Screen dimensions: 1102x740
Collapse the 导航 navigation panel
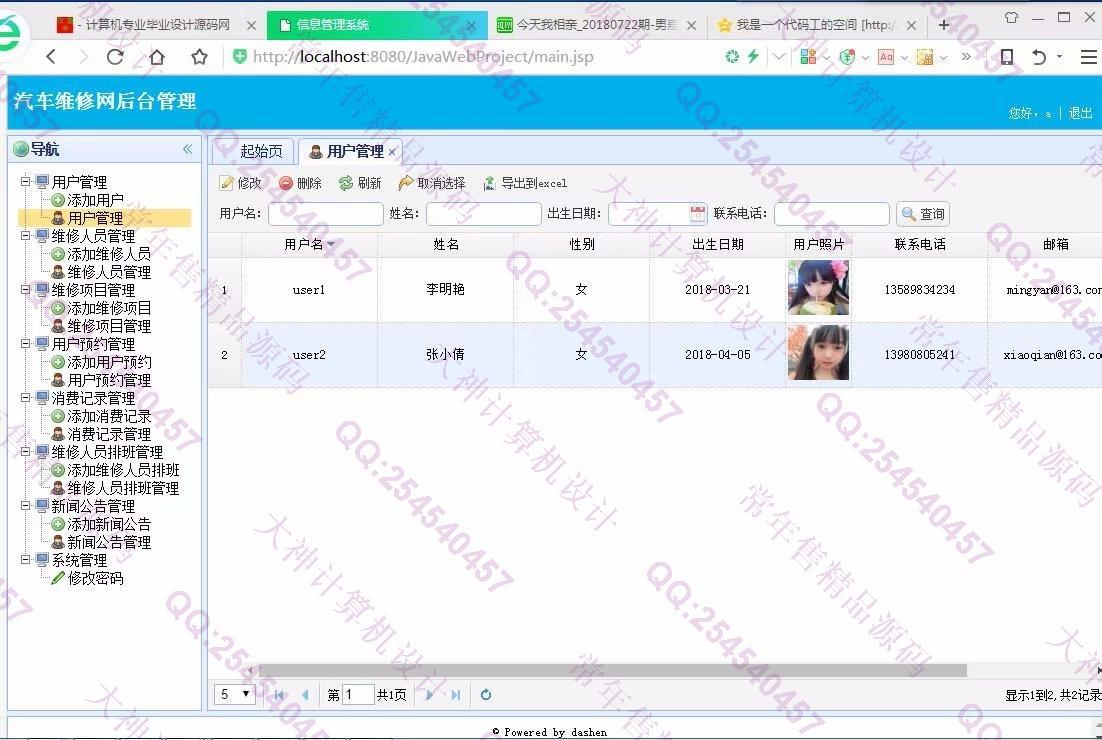pos(188,149)
